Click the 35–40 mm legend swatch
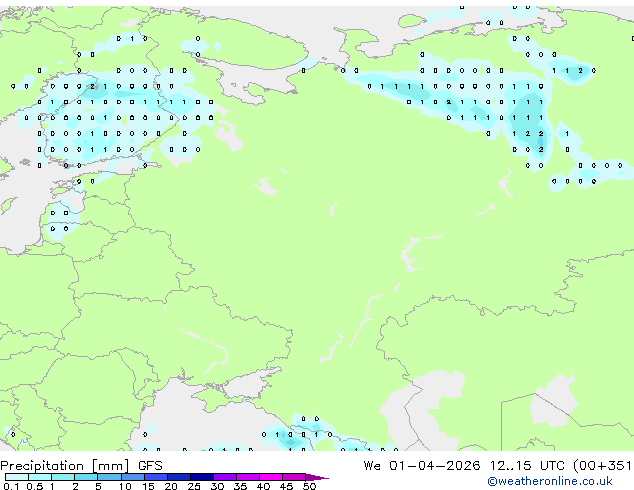This screenshot has height=490, width=634. [248, 477]
